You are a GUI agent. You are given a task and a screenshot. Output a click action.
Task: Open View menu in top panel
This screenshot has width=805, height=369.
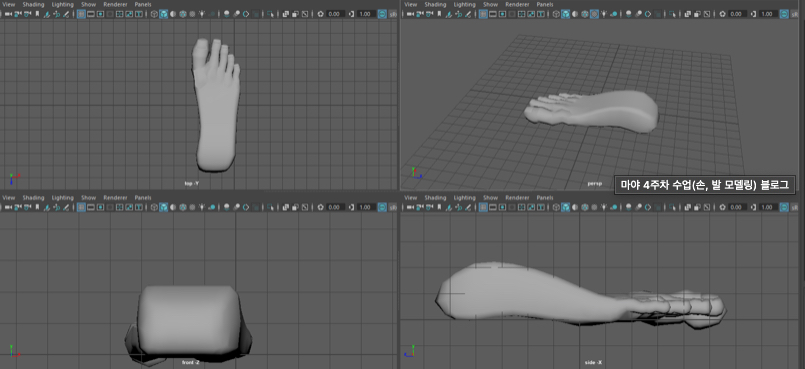9,4
